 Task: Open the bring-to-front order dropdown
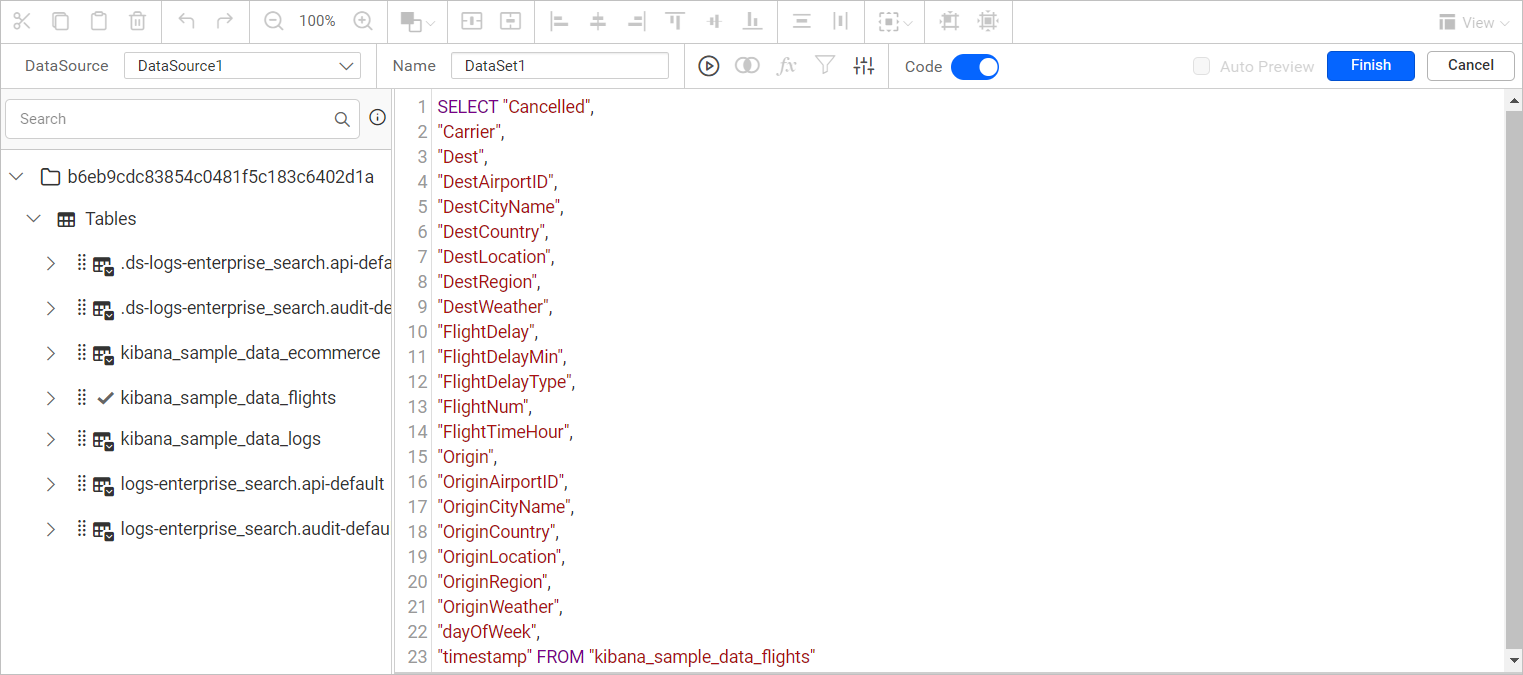coord(417,21)
